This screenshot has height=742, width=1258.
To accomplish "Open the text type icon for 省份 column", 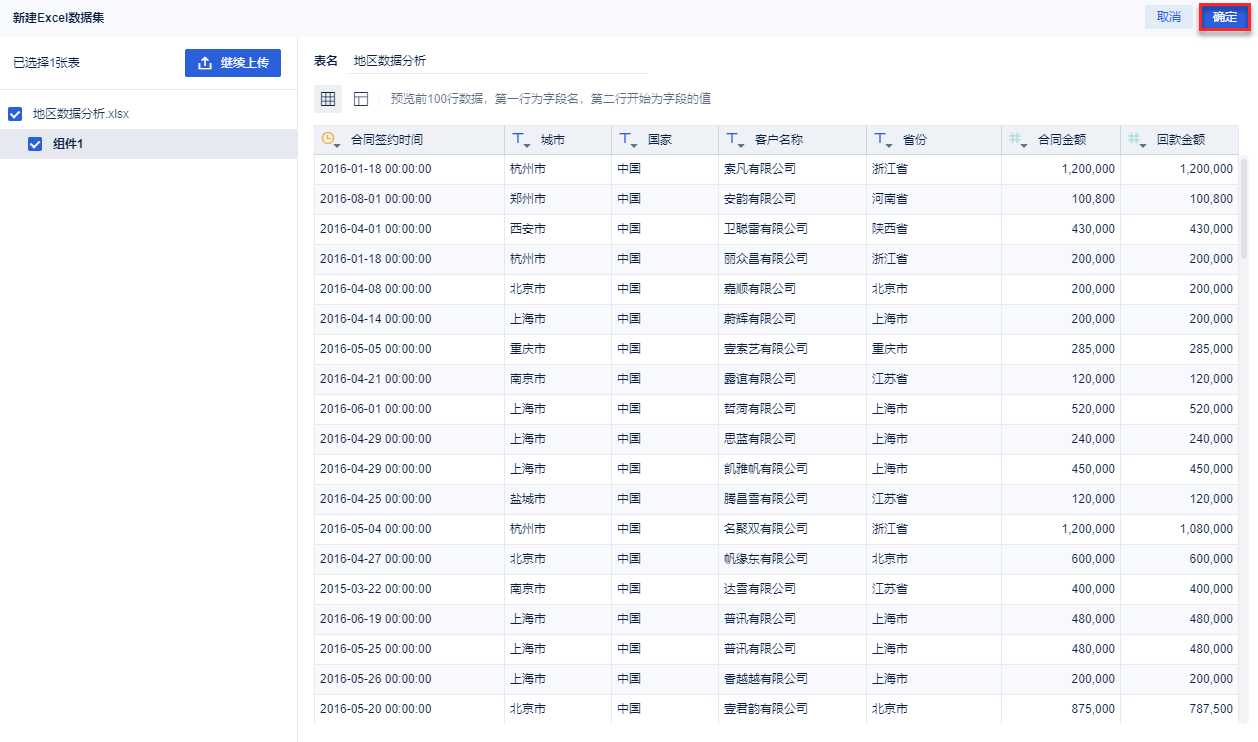I will [884, 140].
